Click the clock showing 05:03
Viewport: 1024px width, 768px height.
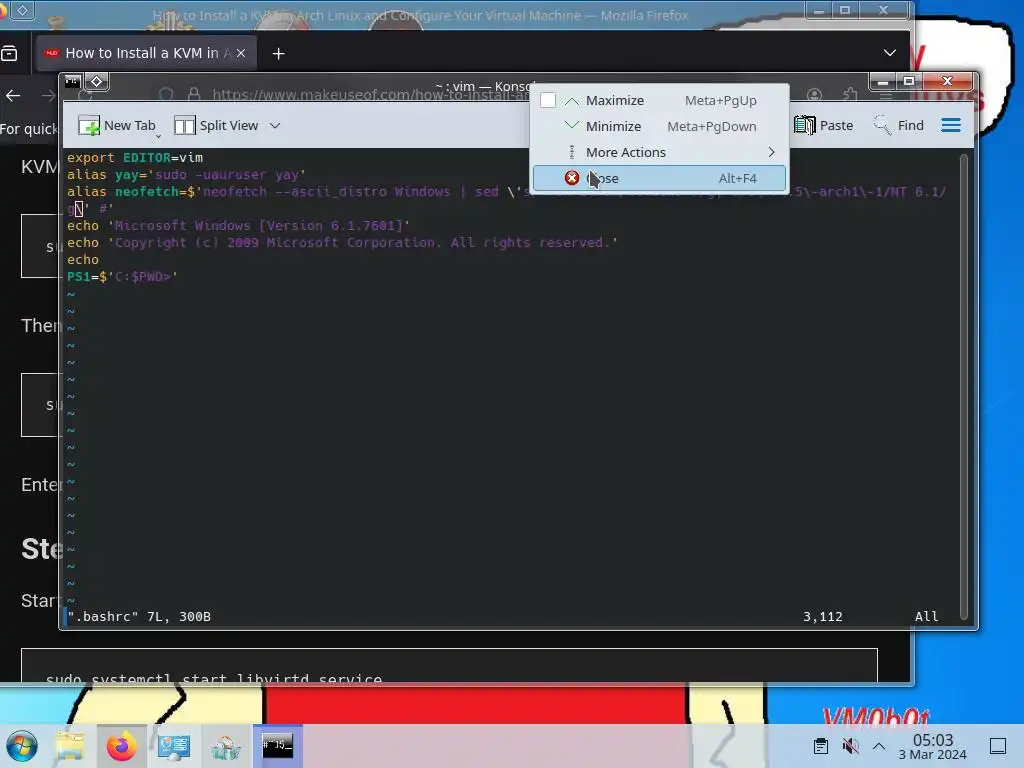pos(933,746)
